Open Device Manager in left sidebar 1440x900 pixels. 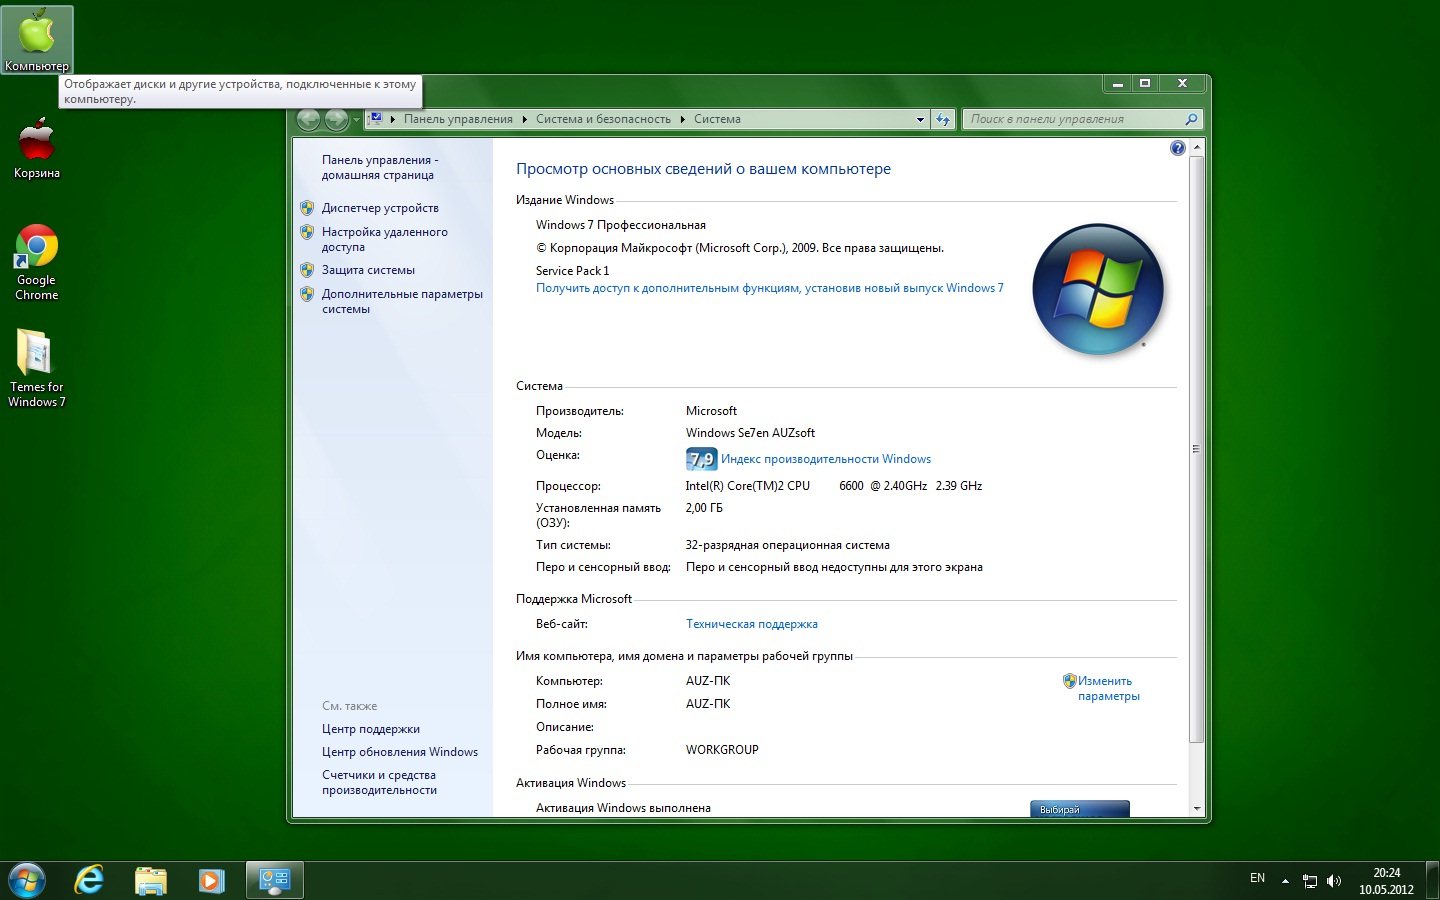380,208
